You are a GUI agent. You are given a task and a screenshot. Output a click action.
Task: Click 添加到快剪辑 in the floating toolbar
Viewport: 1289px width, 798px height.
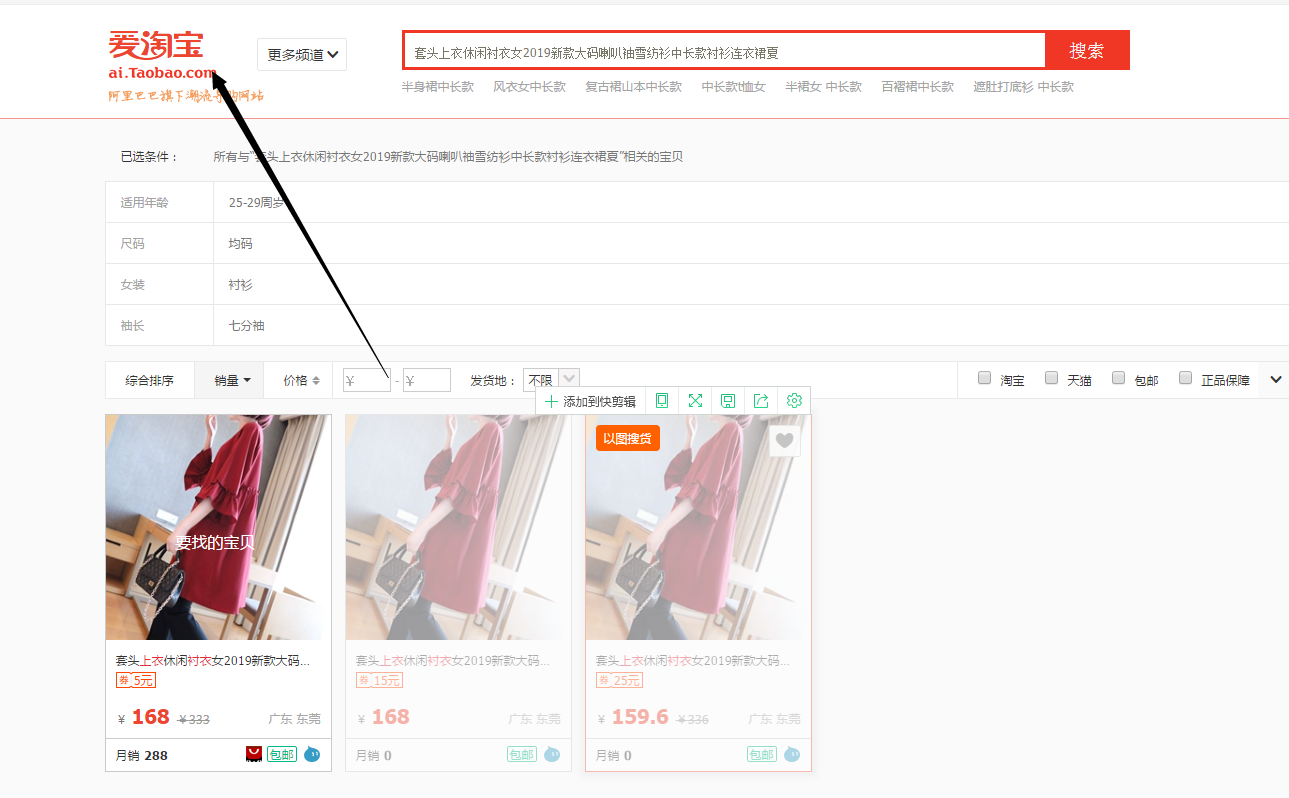pos(590,401)
